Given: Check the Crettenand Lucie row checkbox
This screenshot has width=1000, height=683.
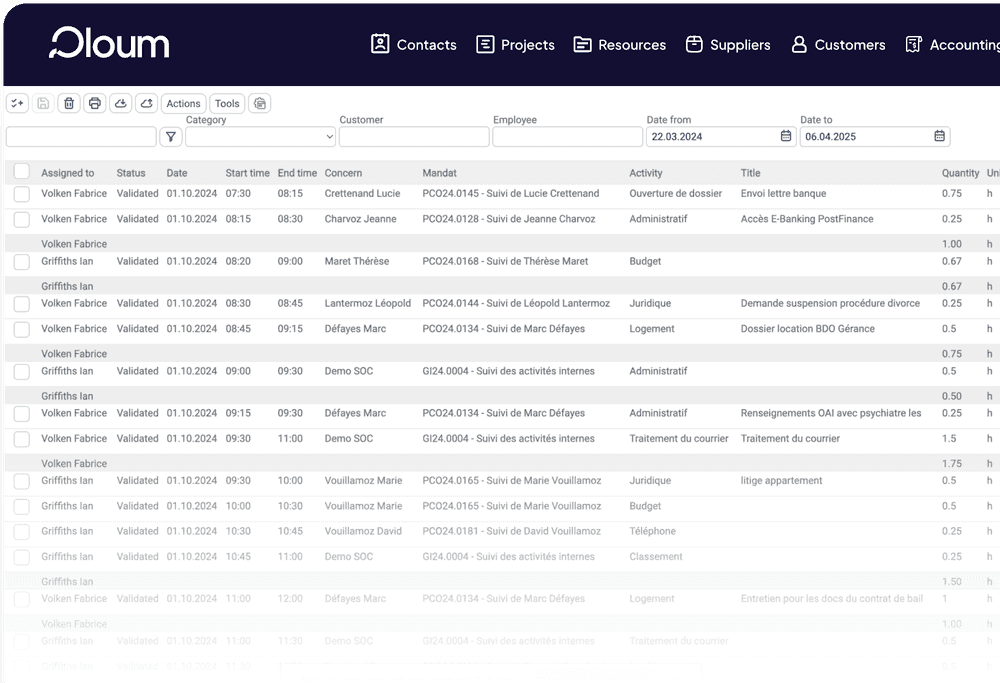Looking at the screenshot, I should pyautogui.click(x=22, y=194).
